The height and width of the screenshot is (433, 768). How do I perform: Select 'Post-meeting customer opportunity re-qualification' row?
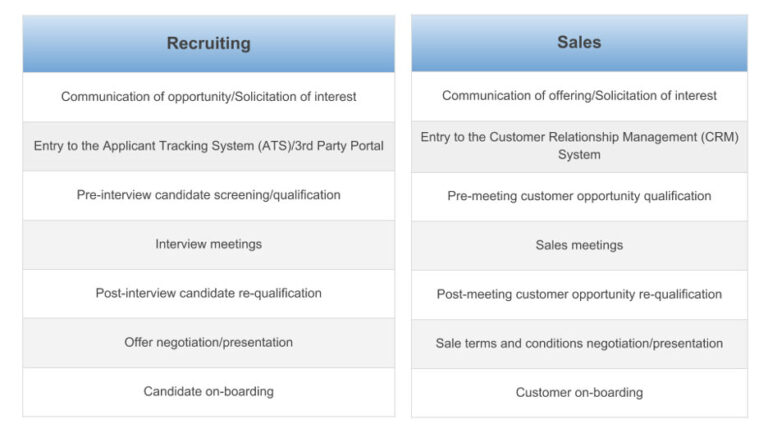click(x=579, y=294)
